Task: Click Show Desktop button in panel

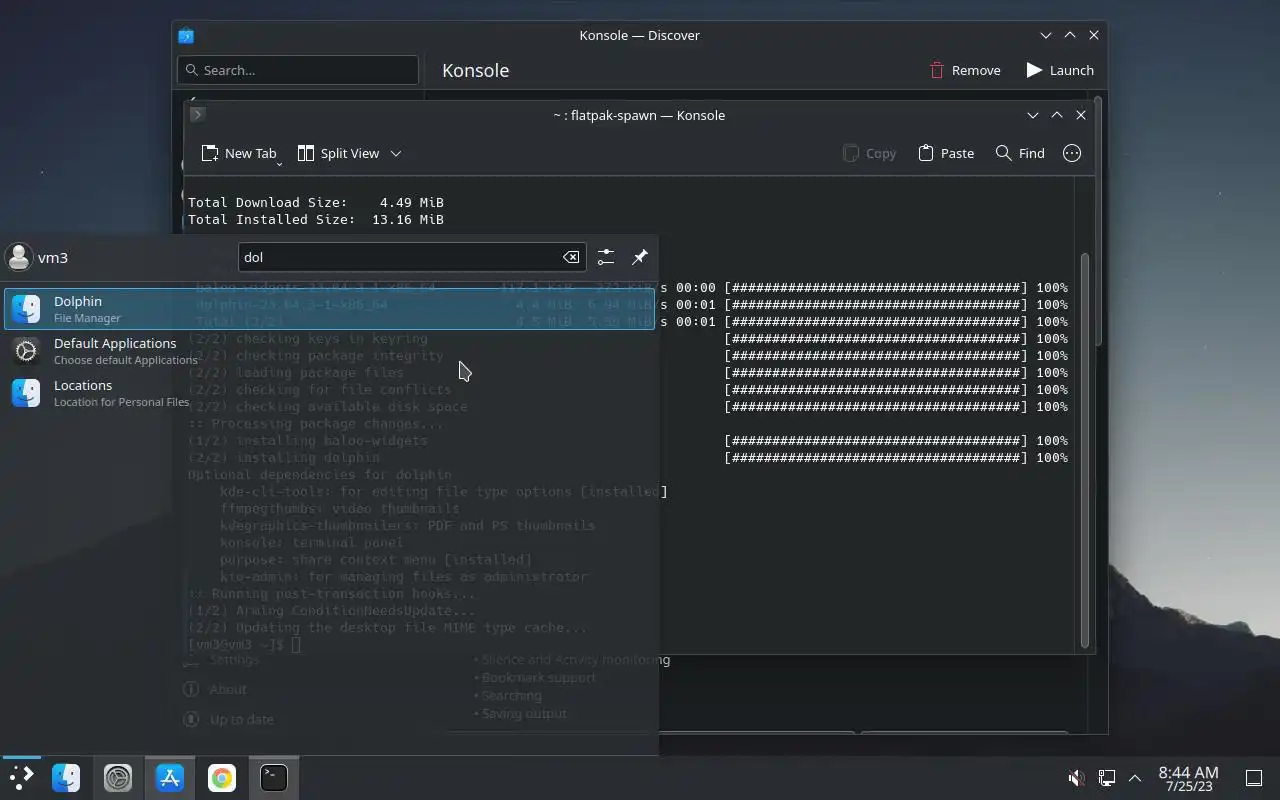Action: (1253, 777)
